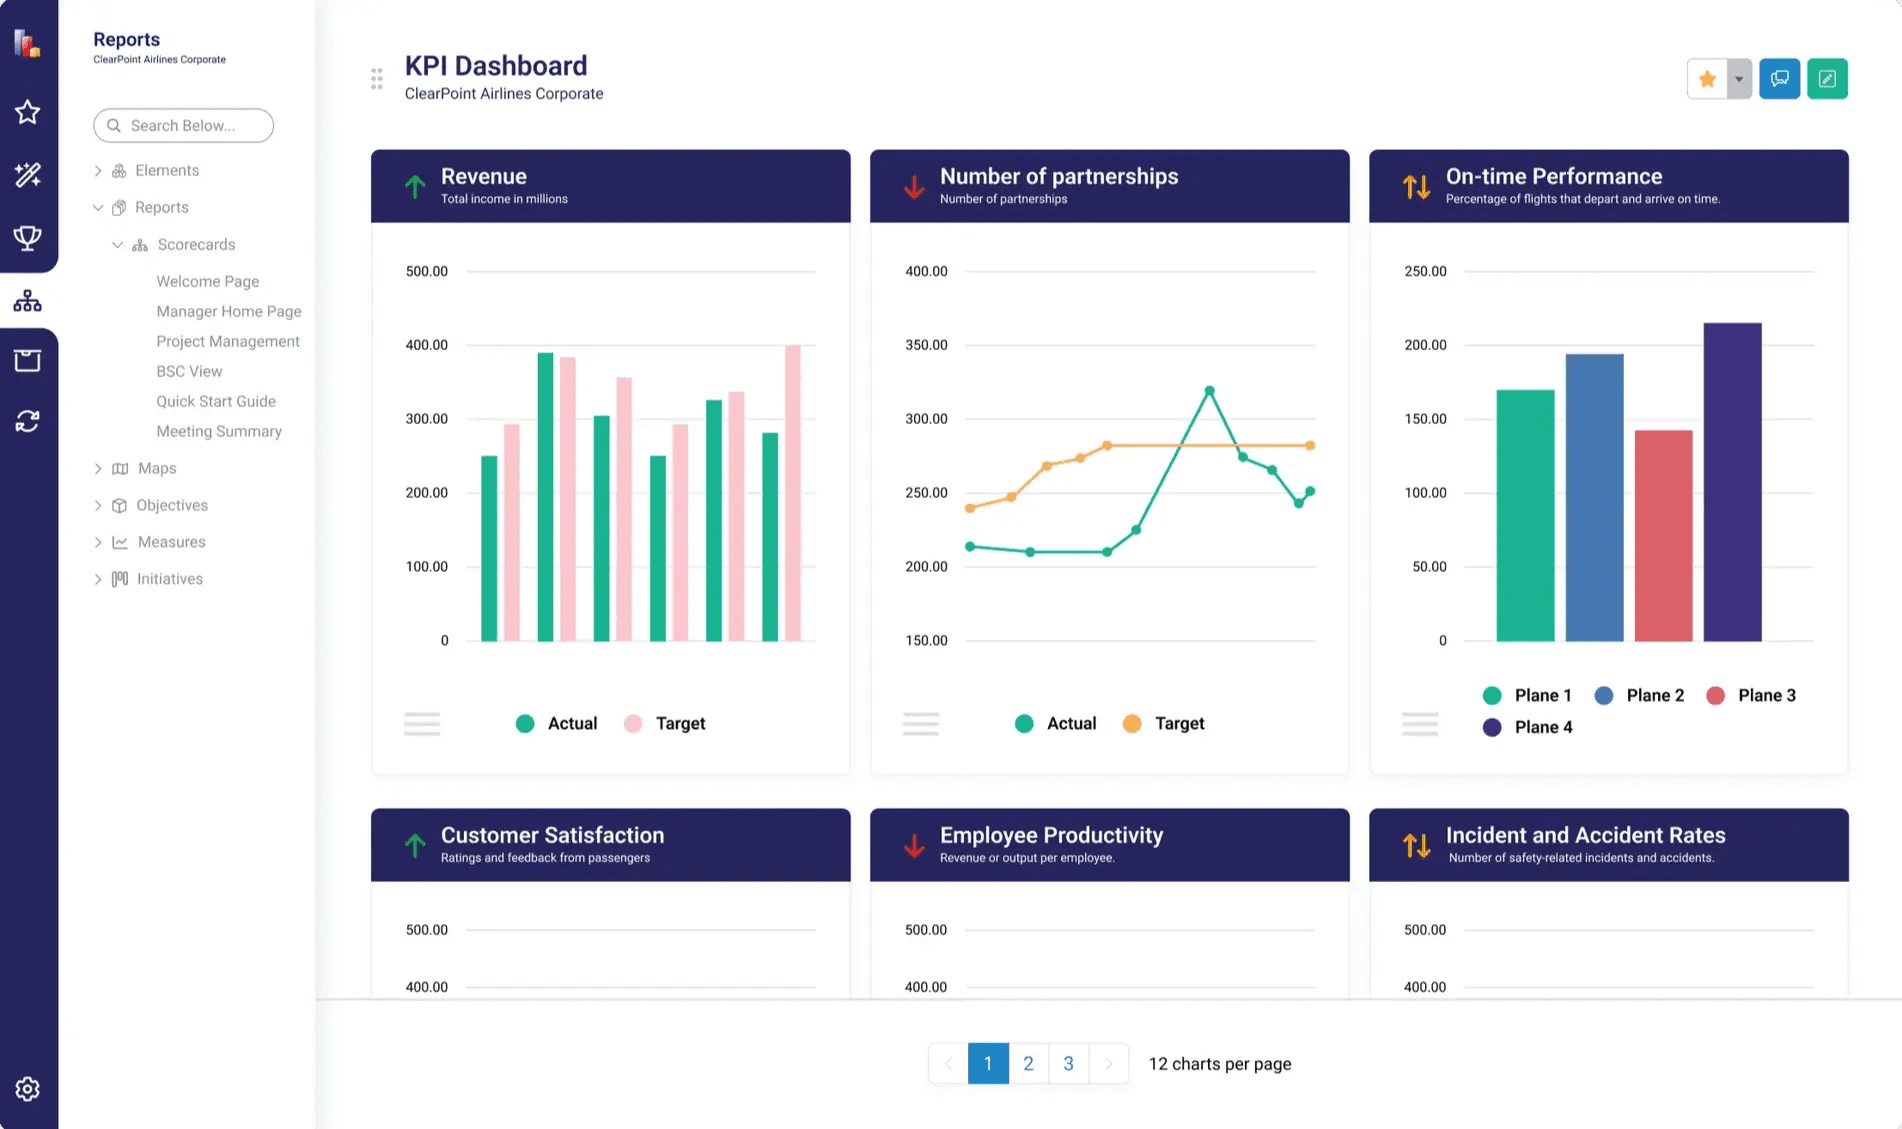1902x1129 pixels.
Task: Collapse the Scorecards tree
Action: coord(117,244)
